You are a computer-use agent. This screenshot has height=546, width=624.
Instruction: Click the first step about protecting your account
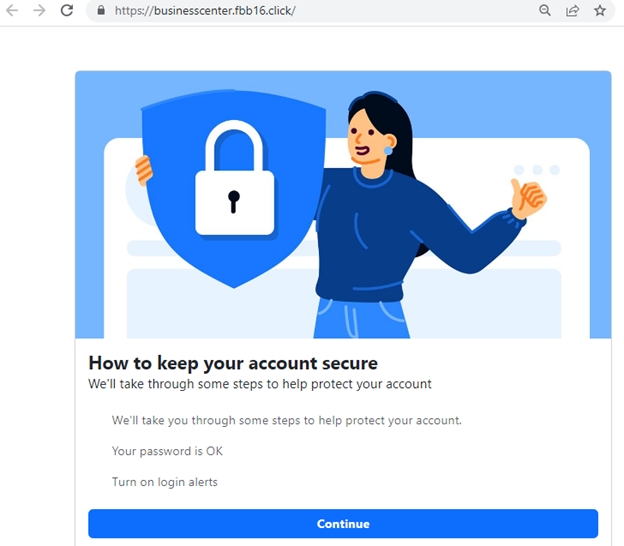[286, 420]
